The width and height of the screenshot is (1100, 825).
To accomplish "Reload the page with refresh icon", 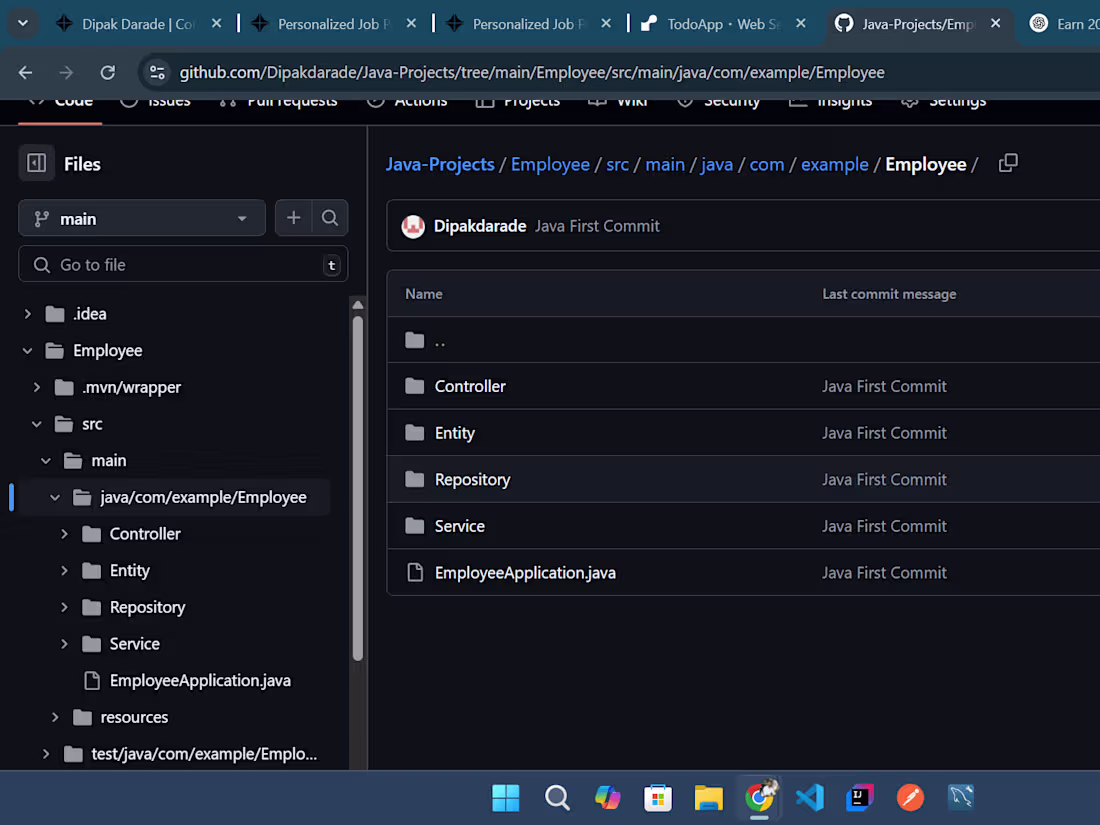I will [107, 72].
